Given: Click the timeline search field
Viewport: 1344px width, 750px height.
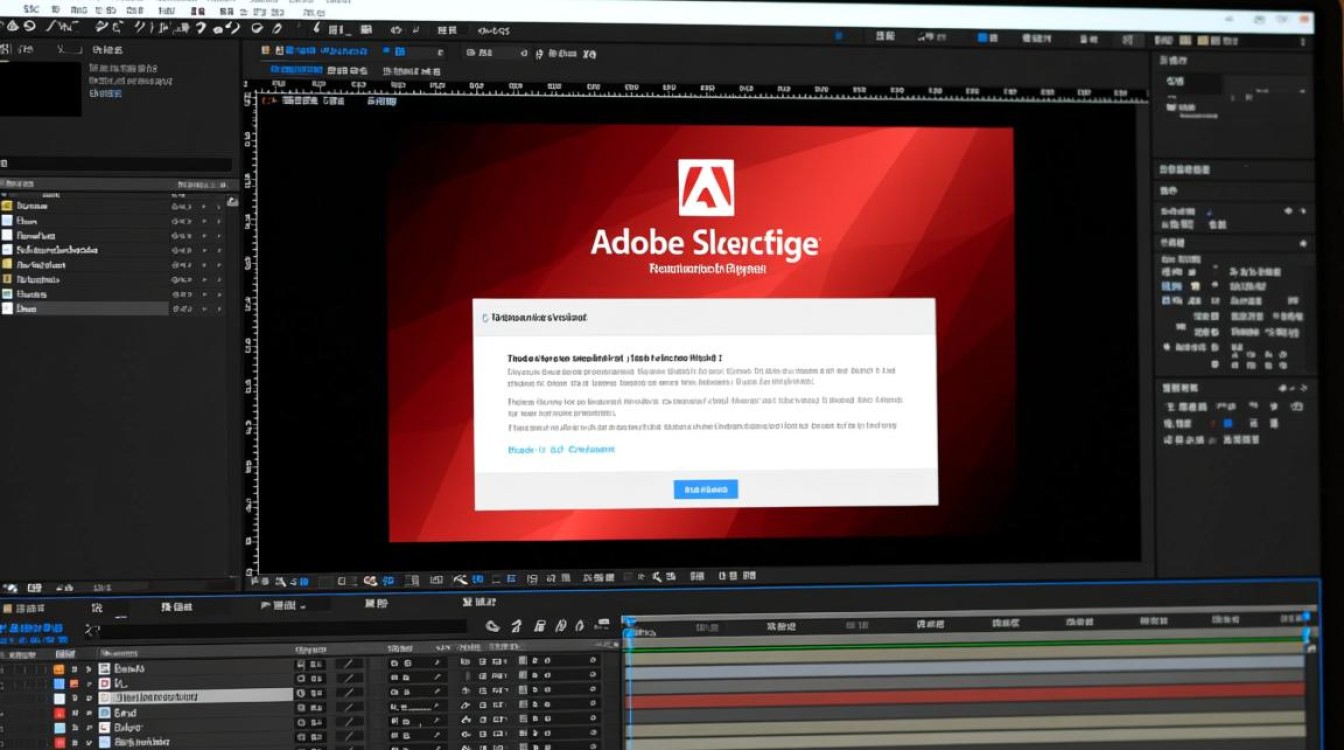Looking at the screenshot, I should point(285,628).
